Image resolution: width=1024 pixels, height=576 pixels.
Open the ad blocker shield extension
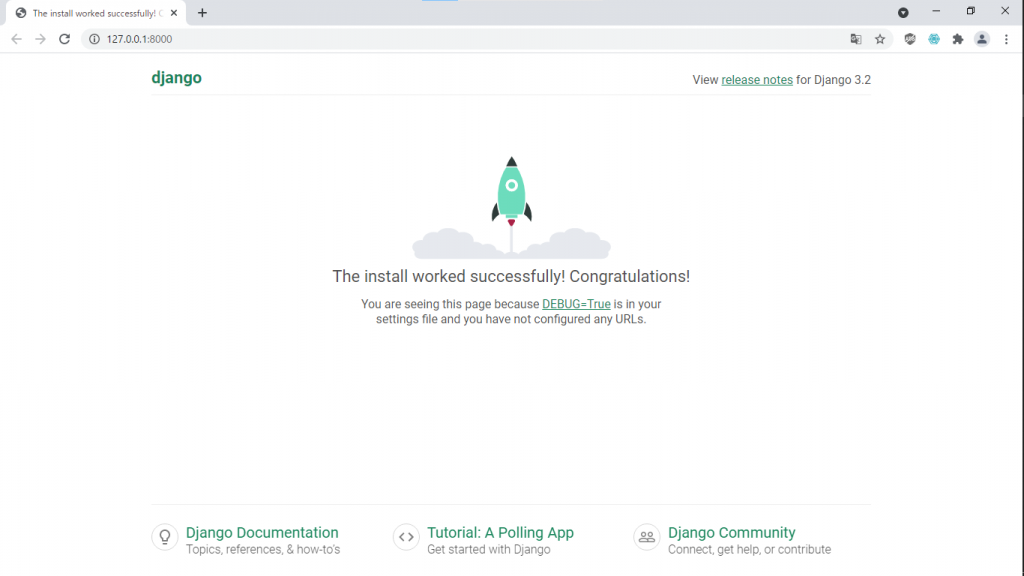point(910,39)
